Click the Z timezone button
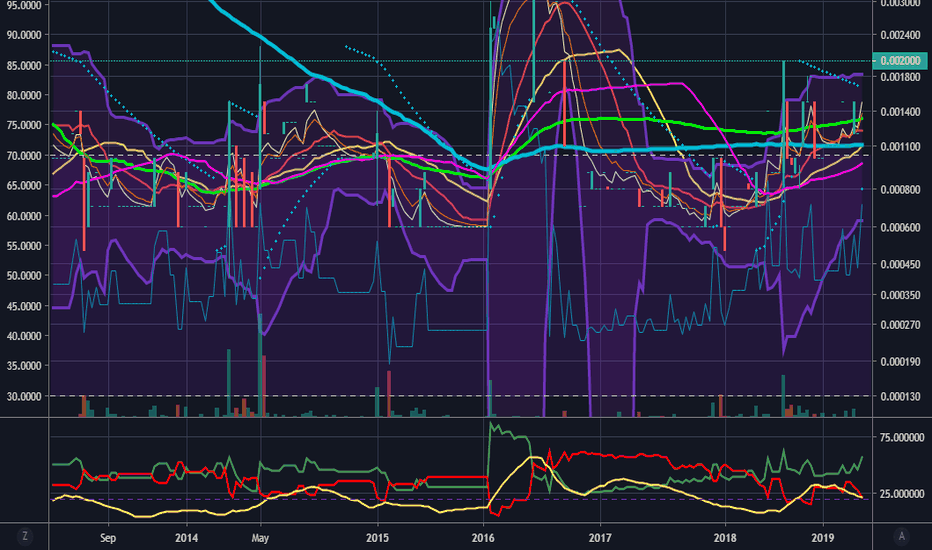932x550 pixels. point(24,536)
